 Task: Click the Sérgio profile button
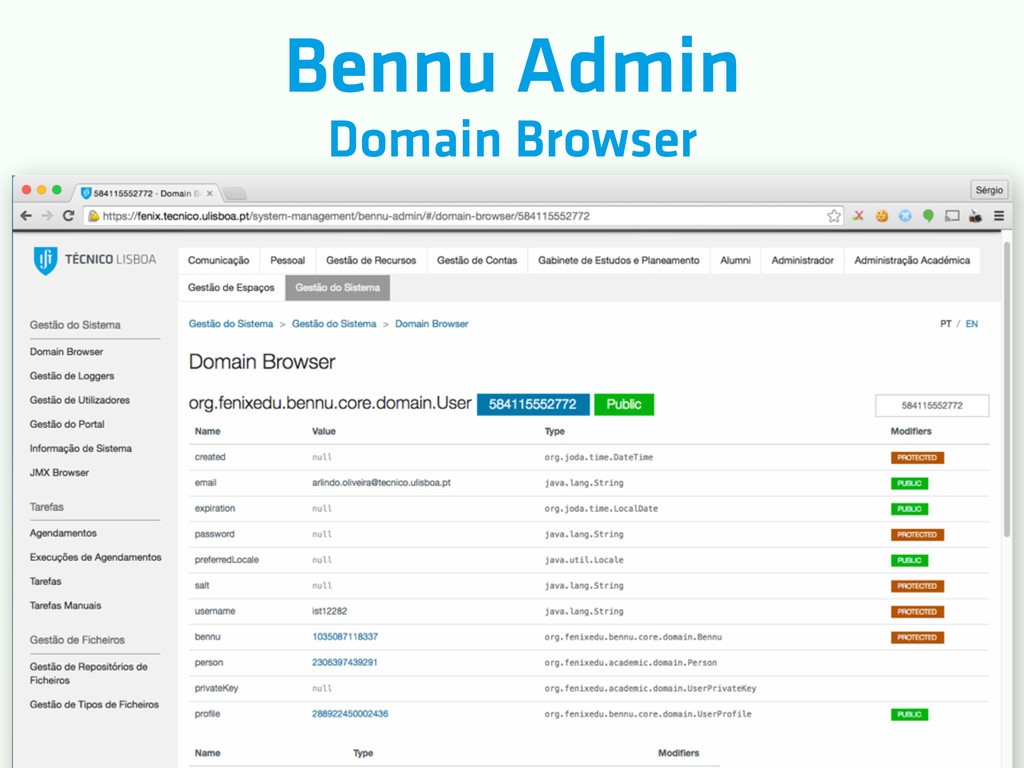[x=989, y=190]
